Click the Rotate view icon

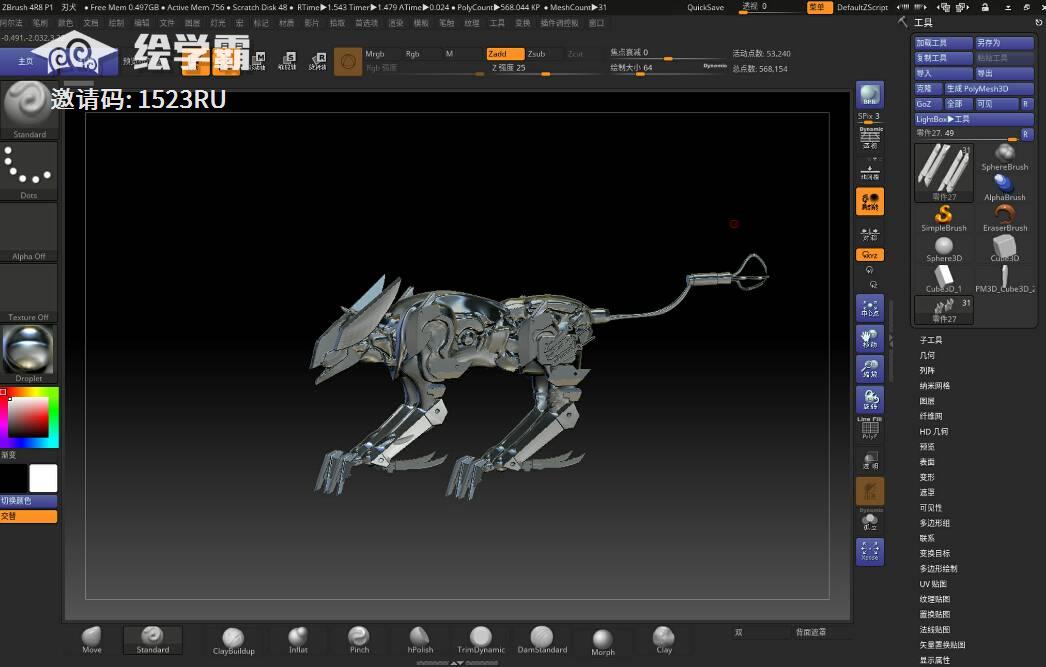click(x=870, y=400)
